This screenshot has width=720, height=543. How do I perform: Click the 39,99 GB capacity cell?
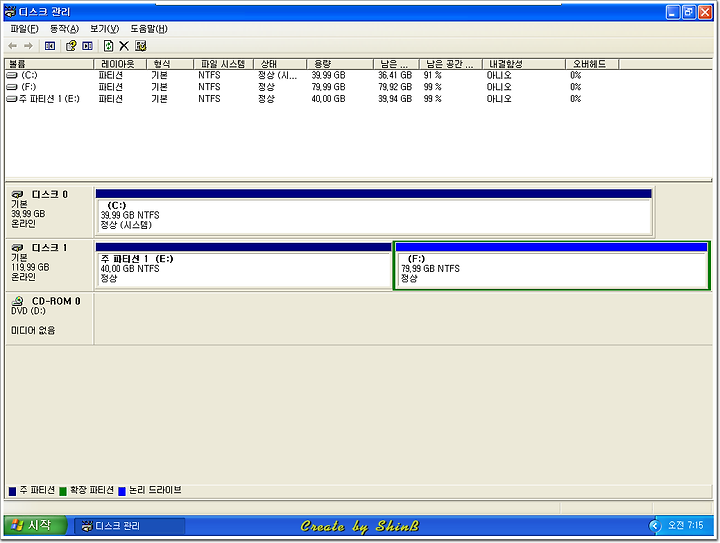(x=328, y=75)
